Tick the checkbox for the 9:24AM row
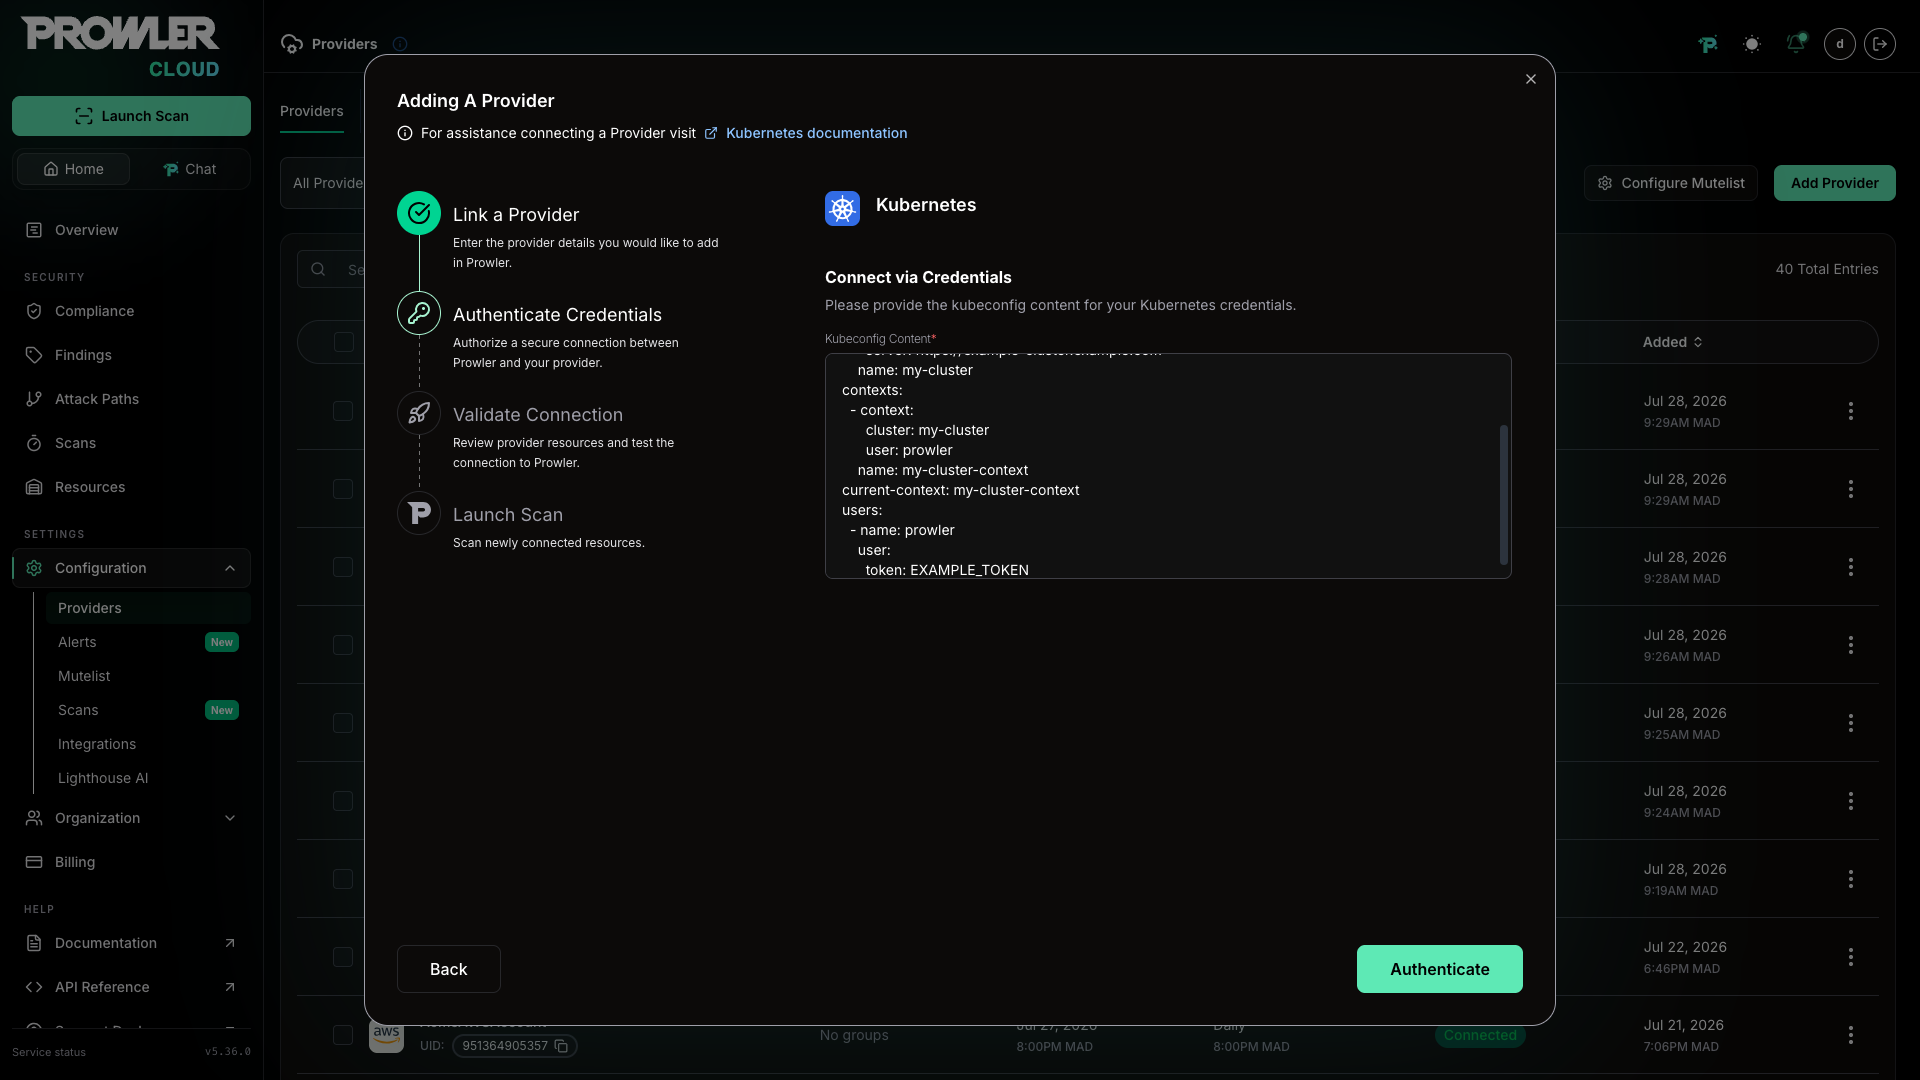The image size is (1920, 1080). [x=343, y=801]
